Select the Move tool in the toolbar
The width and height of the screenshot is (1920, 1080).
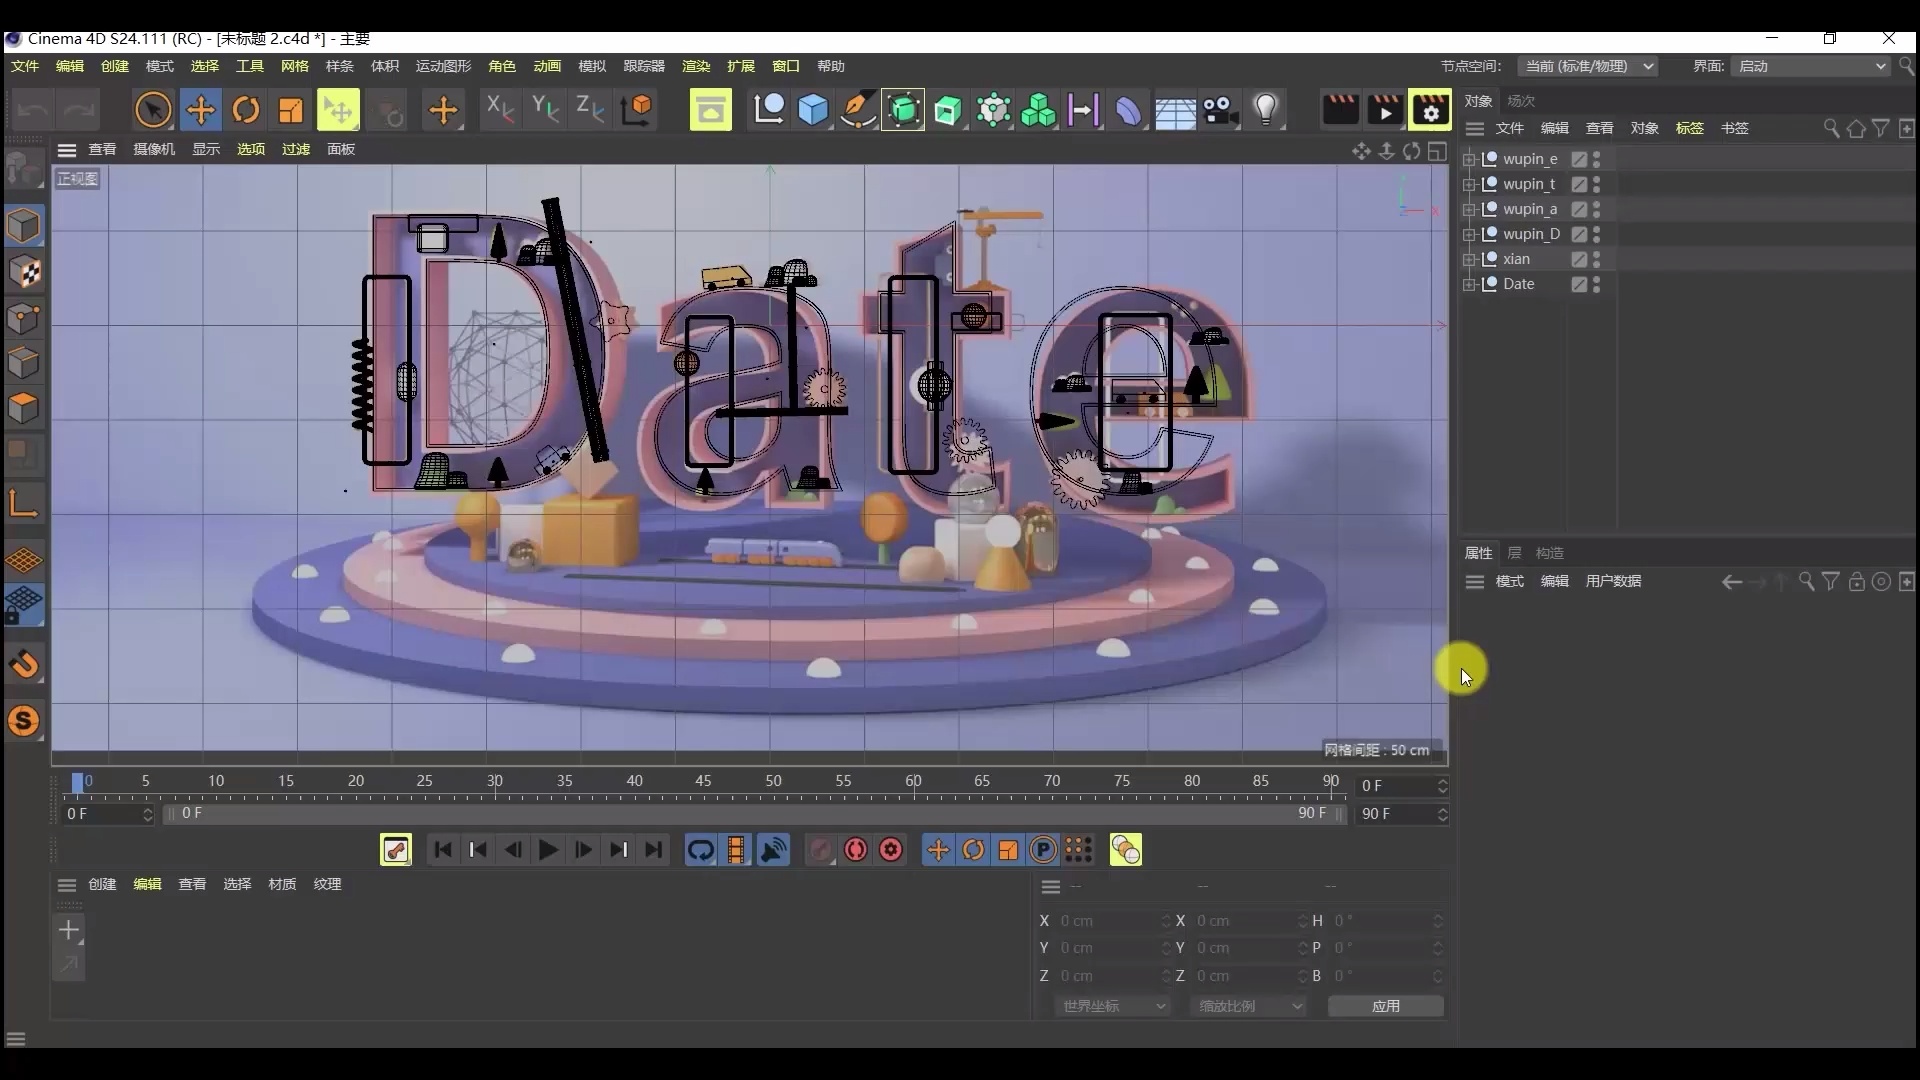200,110
